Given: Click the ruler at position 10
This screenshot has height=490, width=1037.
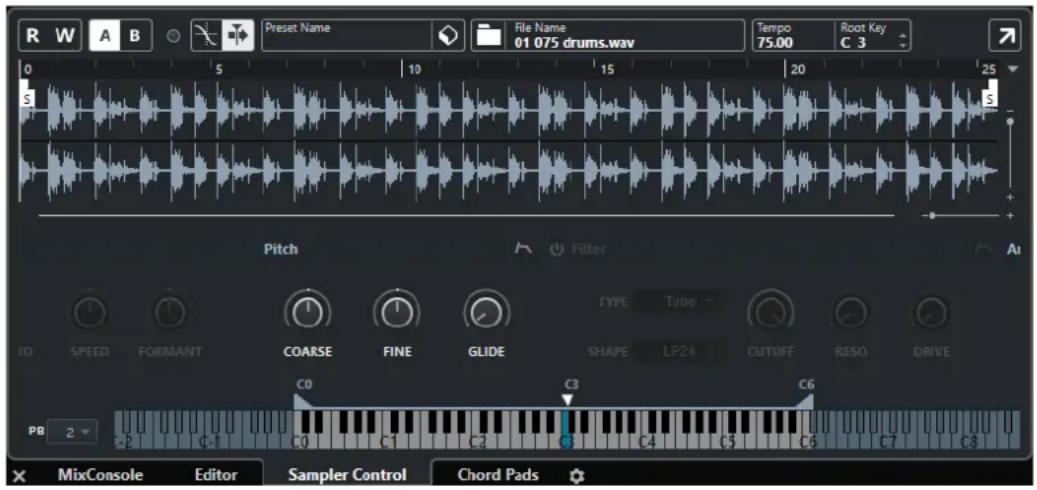Looking at the screenshot, I should (x=414, y=69).
